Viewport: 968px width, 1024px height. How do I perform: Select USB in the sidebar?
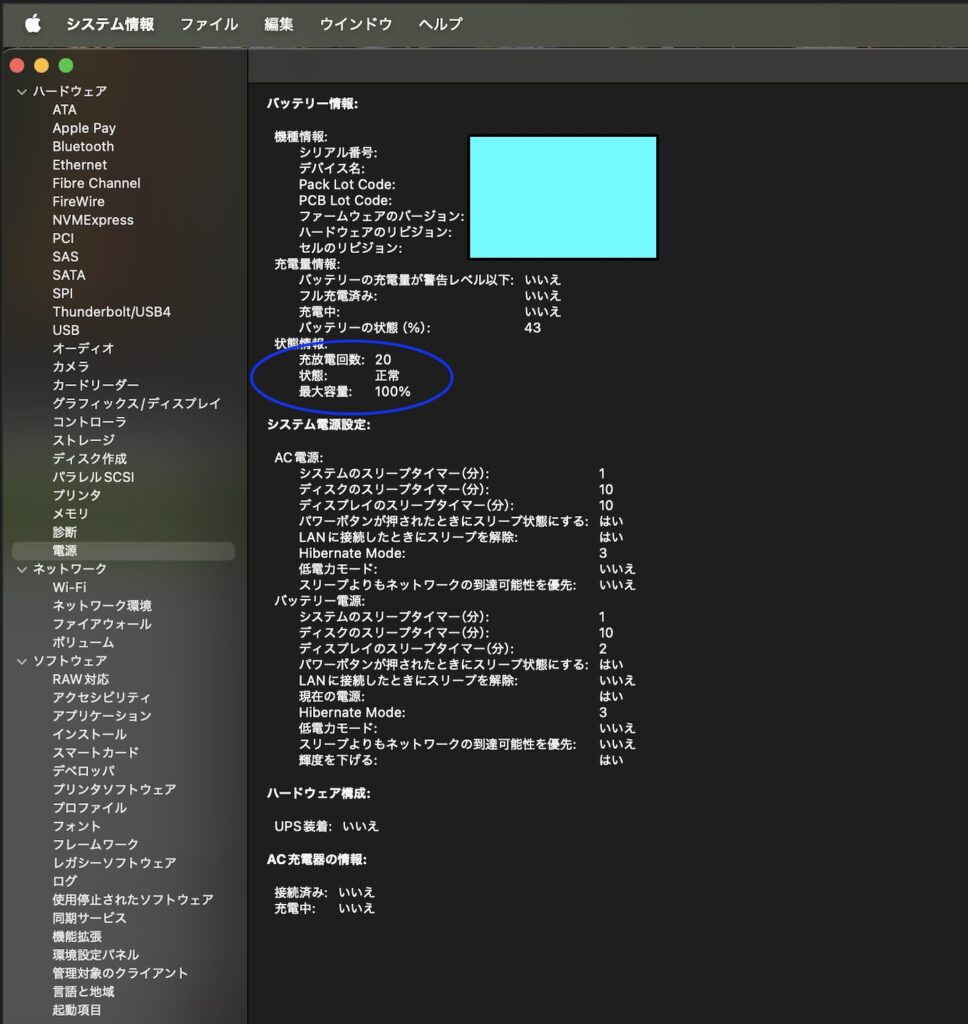tap(66, 330)
